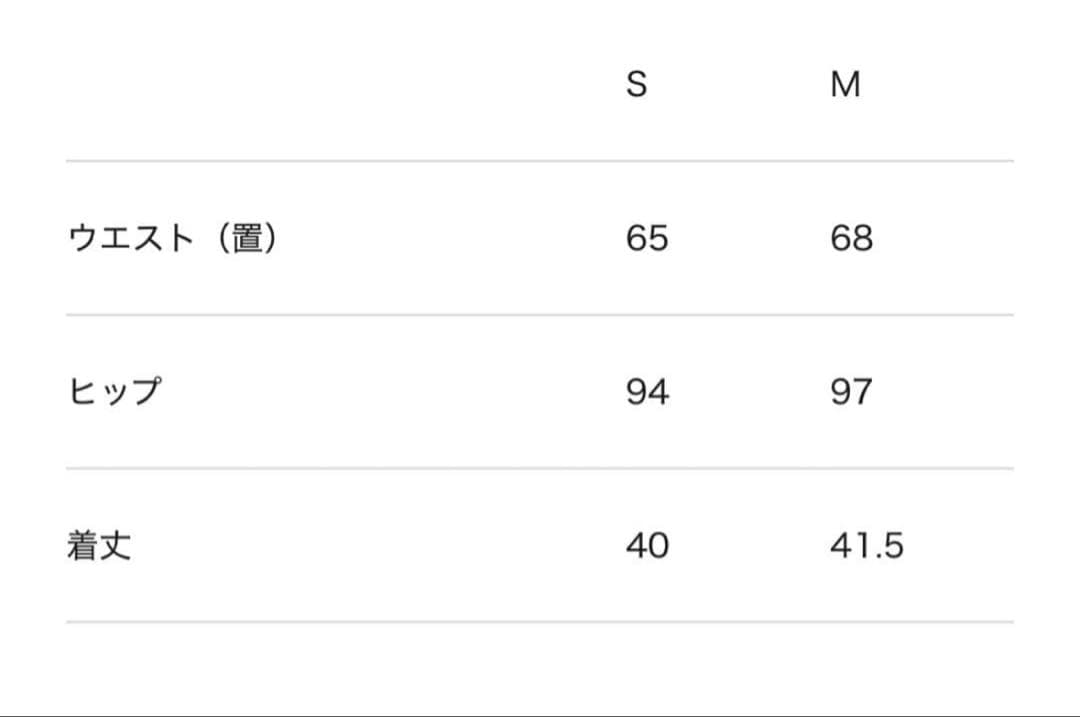Click divider between ウエスト and ヒップ rows
This screenshot has height=717, width=1080.
[x=540, y=315]
